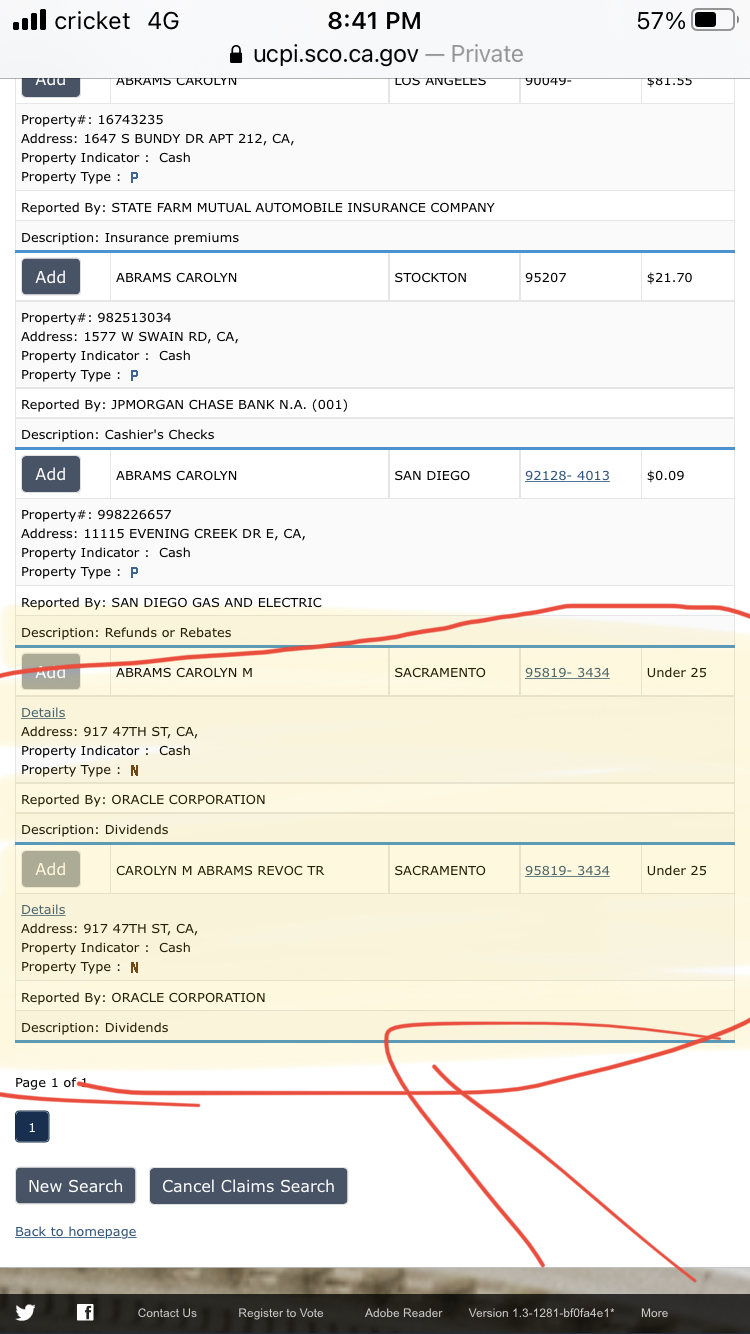The height and width of the screenshot is (1334, 750).
Task: Click property type P for Bundy Dr property
Action: click(134, 177)
